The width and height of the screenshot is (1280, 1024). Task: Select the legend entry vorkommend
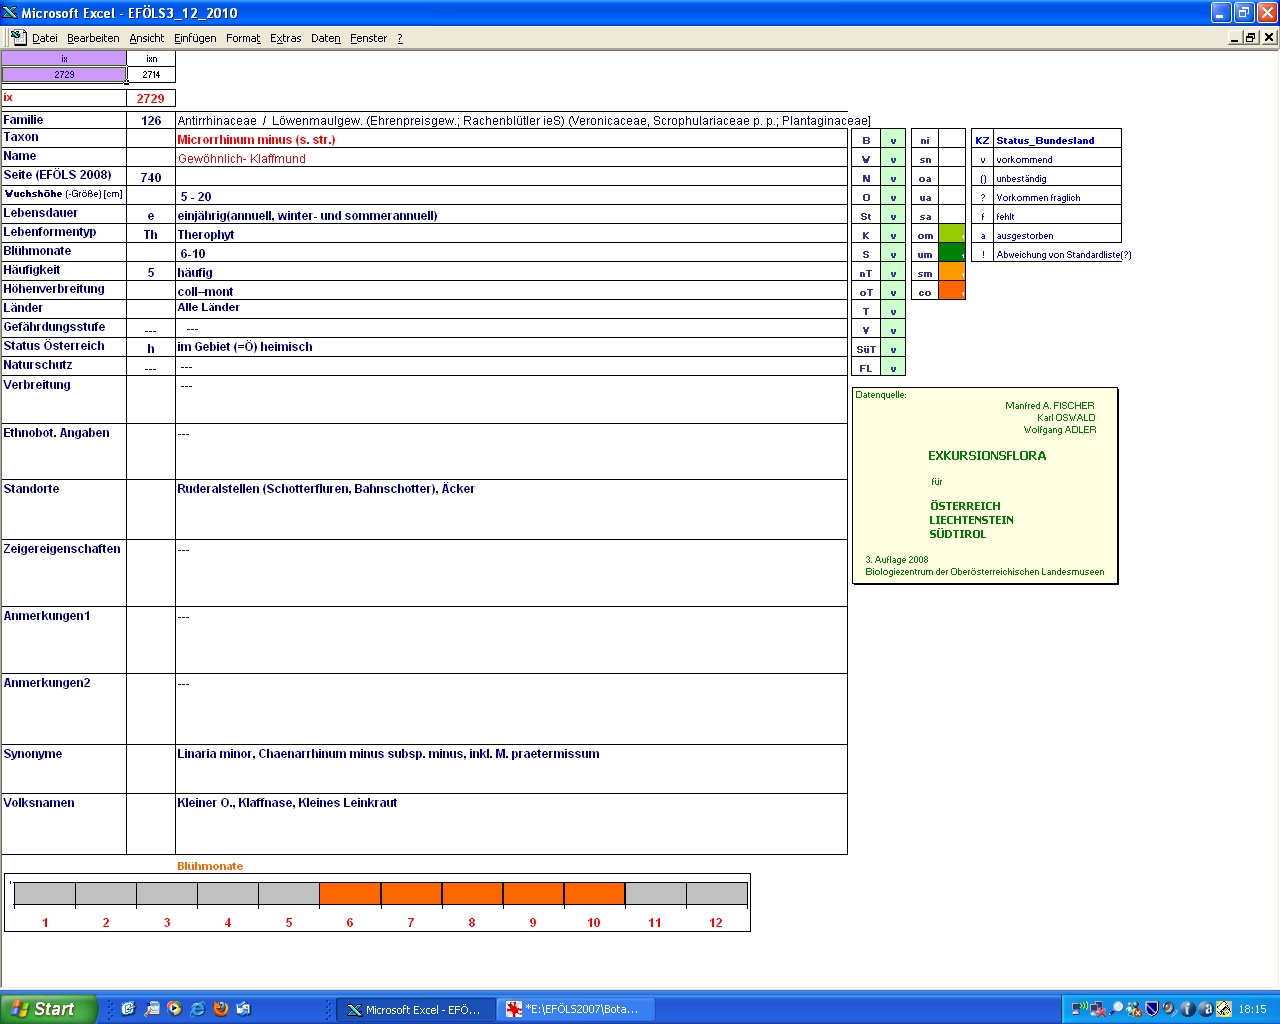pyautogui.click(x=1057, y=159)
